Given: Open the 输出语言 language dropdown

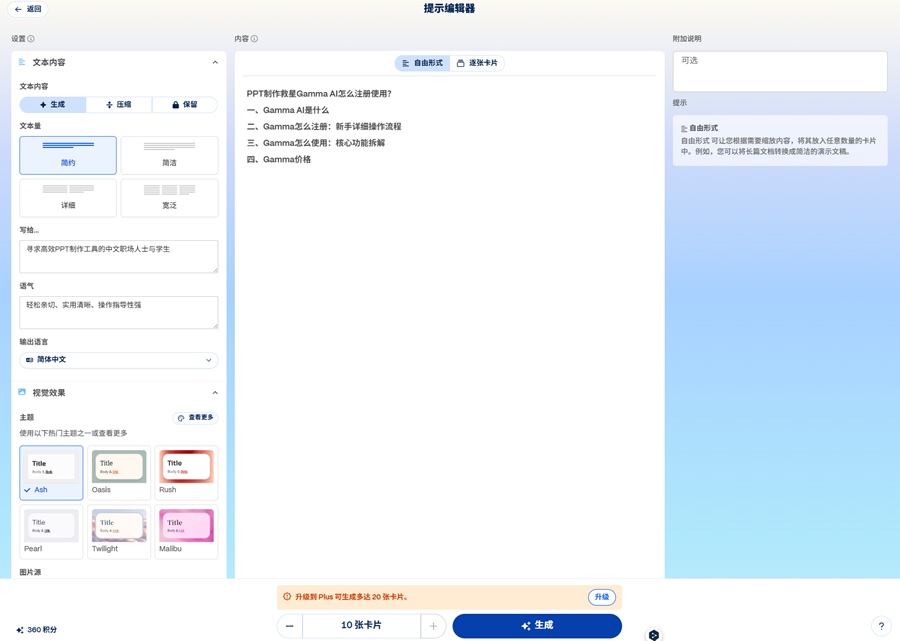Looking at the screenshot, I should (119, 359).
